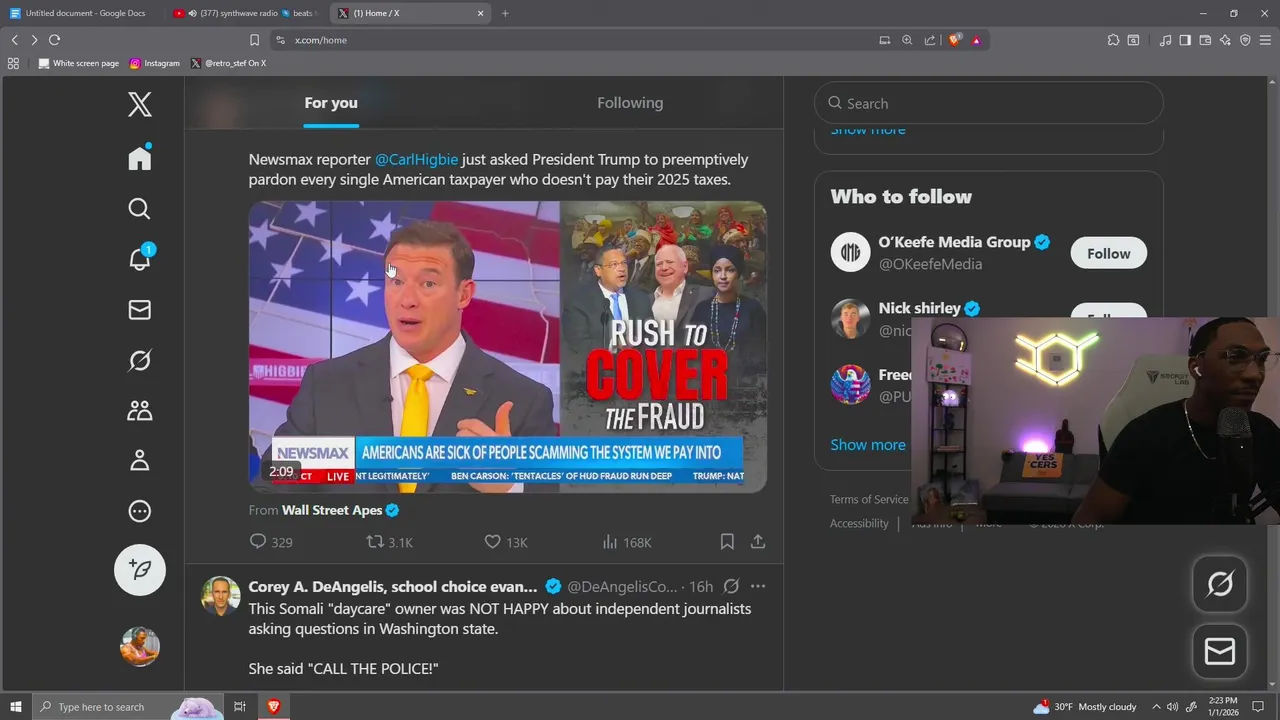This screenshot has width=1280, height=720.
Task: Open the More circle menu in sidebar
Action: (140, 511)
